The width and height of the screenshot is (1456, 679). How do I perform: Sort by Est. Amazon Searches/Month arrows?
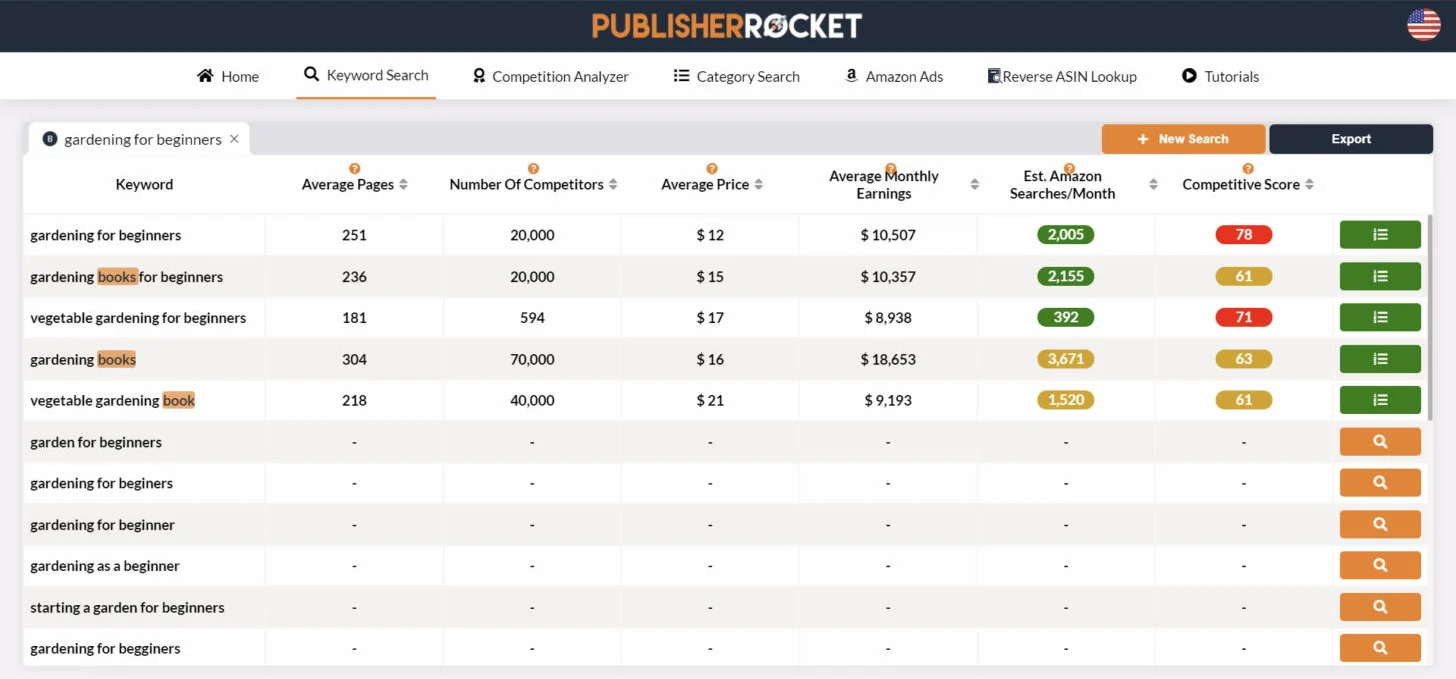(1153, 185)
